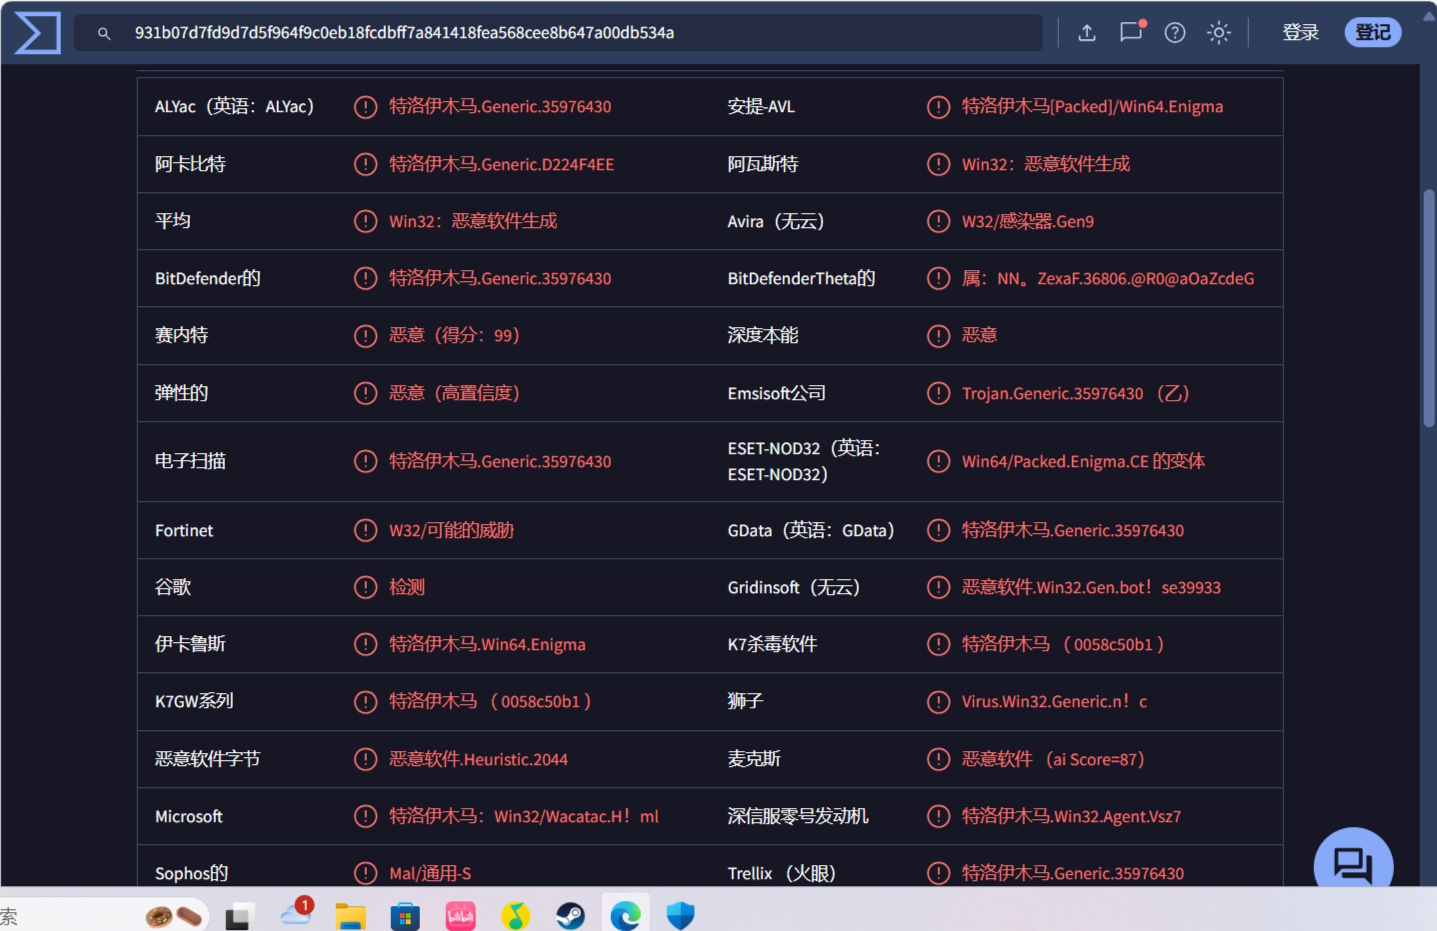Click the page vertical scrollbar
This screenshot has width=1437, height=931.
1429,308
